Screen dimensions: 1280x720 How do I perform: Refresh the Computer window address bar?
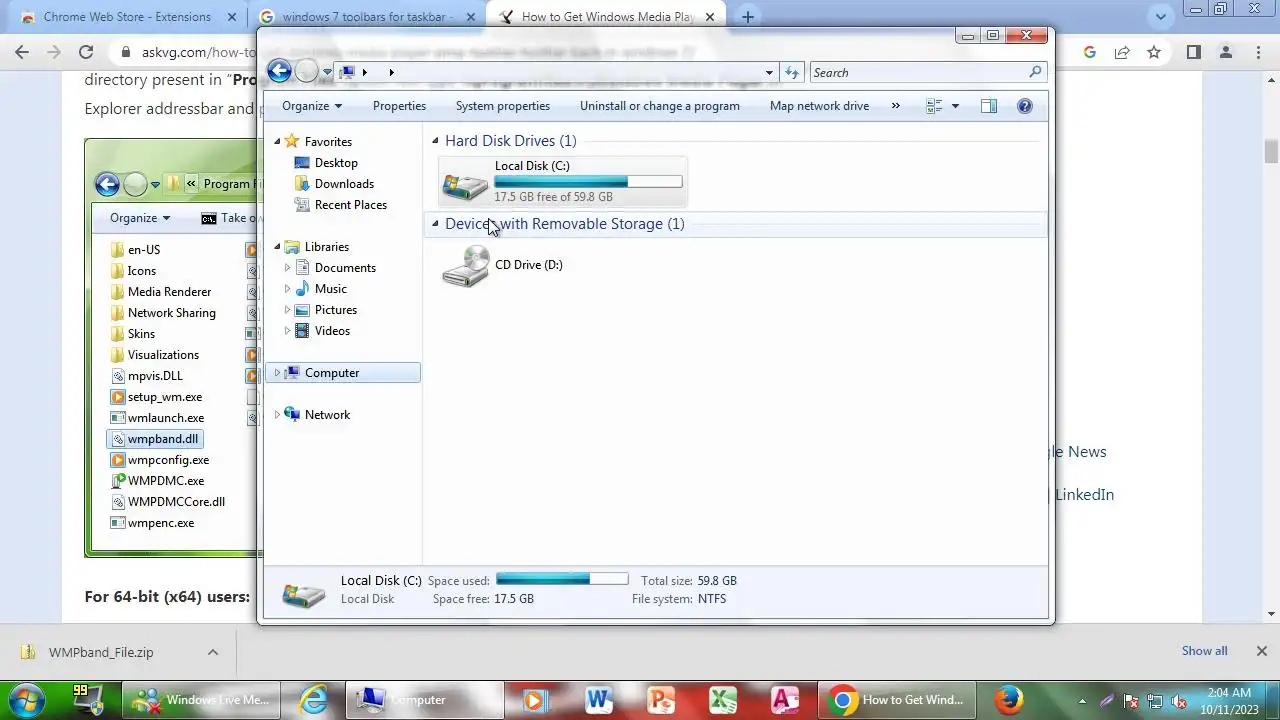click(x=792, y=73)
